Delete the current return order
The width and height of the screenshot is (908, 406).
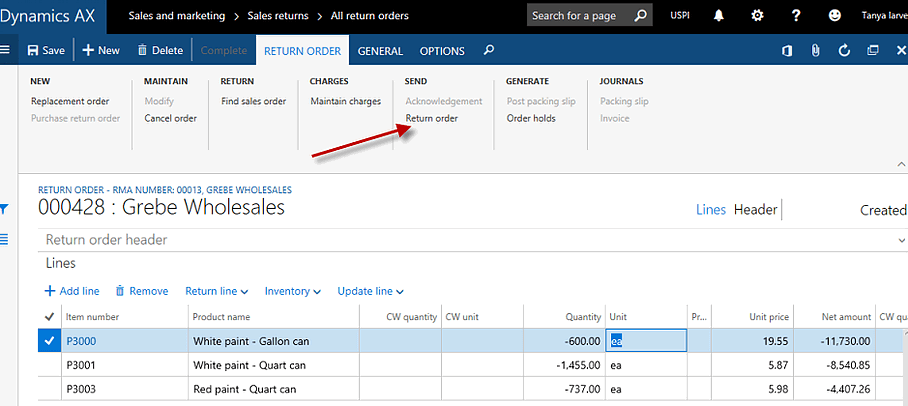[x=160, y=50]
